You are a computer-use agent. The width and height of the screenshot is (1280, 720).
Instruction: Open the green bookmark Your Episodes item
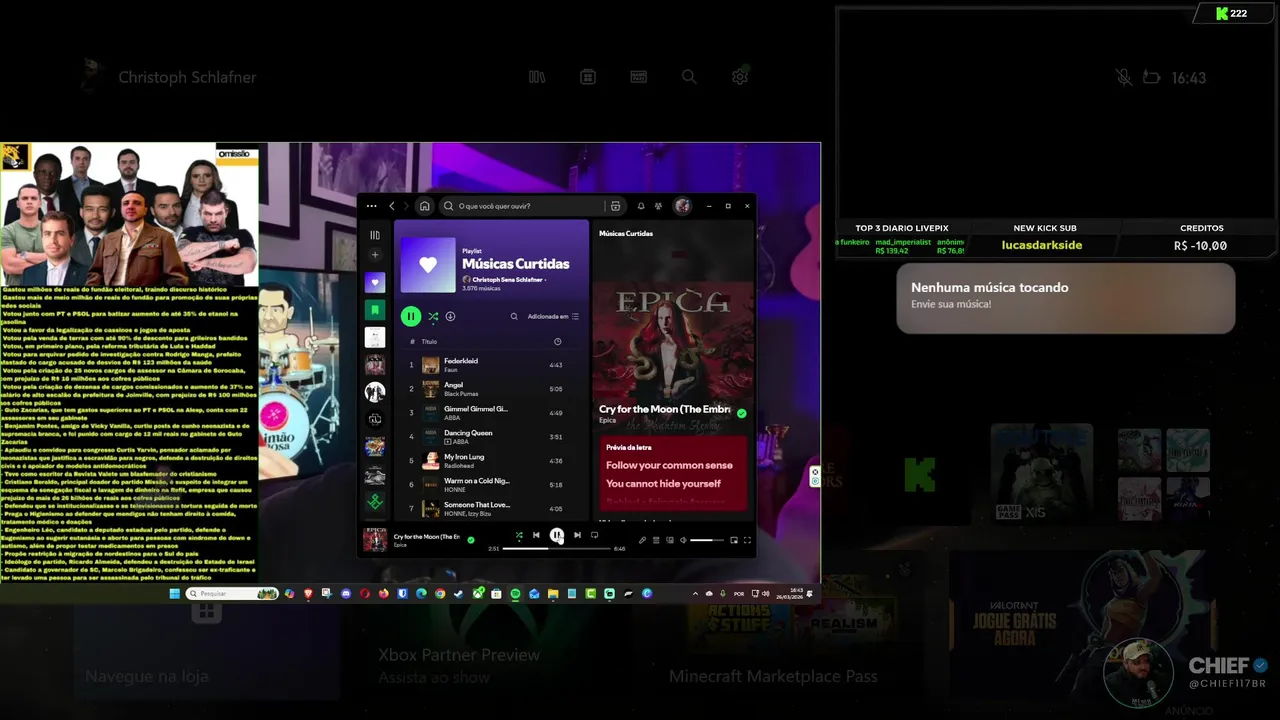(375, 310)
